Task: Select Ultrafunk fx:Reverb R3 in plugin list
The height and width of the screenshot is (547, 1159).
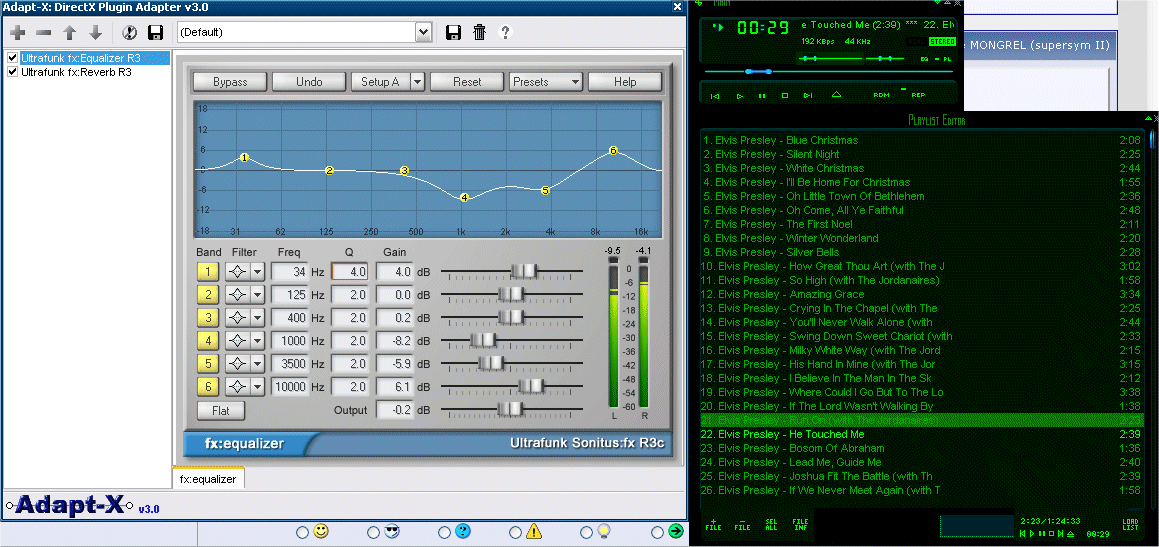Action: click(x=76, y=72)
